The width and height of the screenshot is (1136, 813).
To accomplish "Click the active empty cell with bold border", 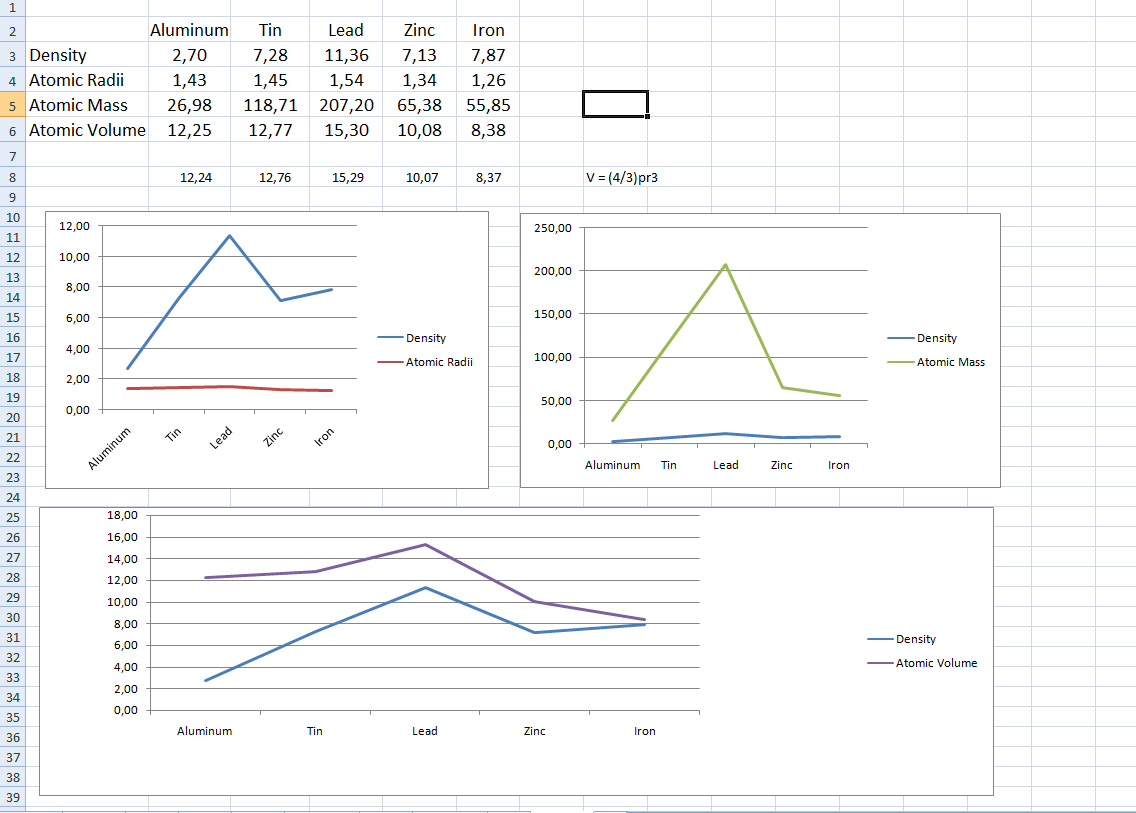I will click(x=615, y=104).
